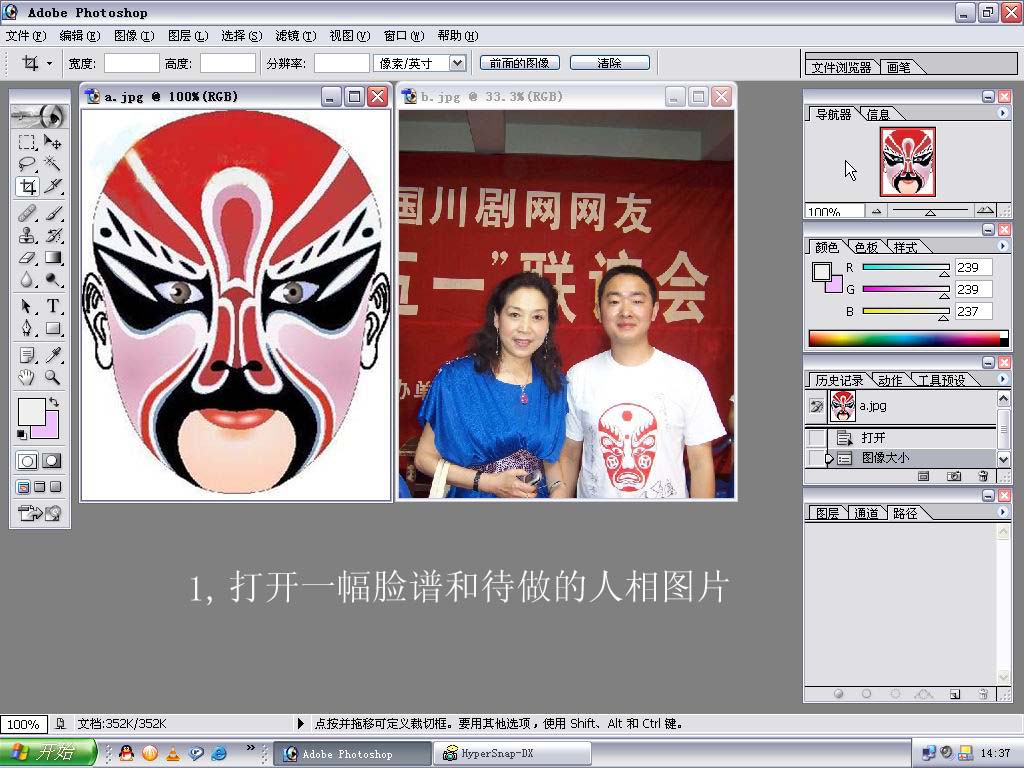Select the History Brush tool
Viewport: 1024px width, 768px height.
[x=53, y=235]
